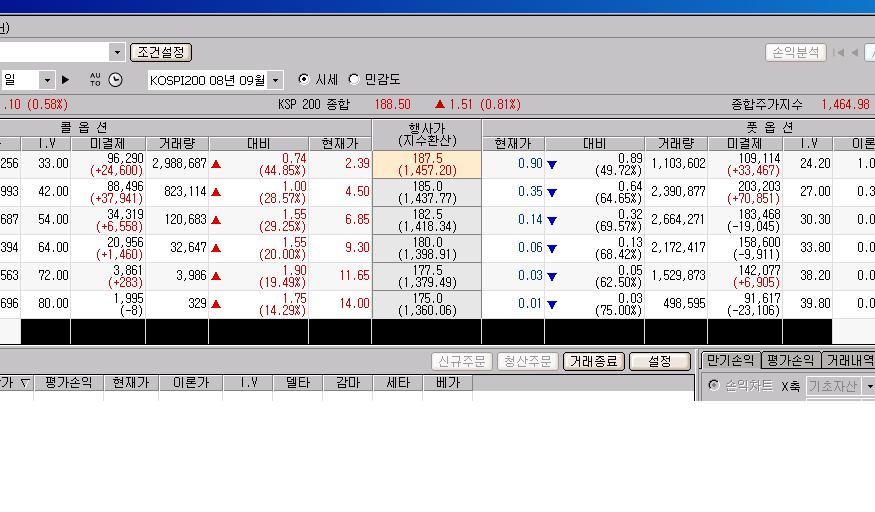Jump to first using the skip-back icon
The height and width of the screenshot is (512, 875).
coord(838,53)
